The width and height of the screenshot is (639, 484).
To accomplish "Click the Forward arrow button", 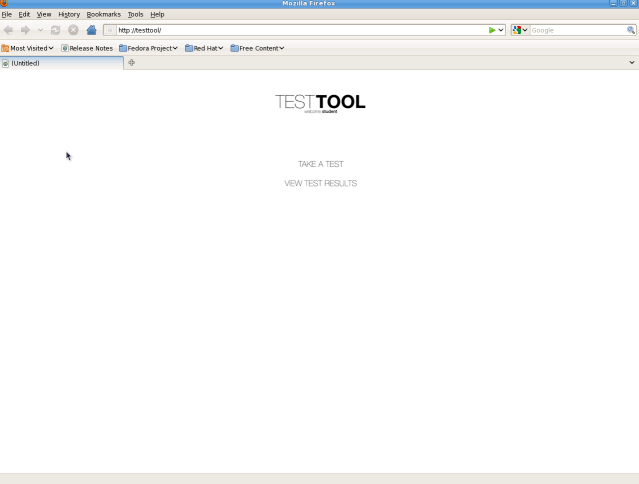I will point(25,30).
